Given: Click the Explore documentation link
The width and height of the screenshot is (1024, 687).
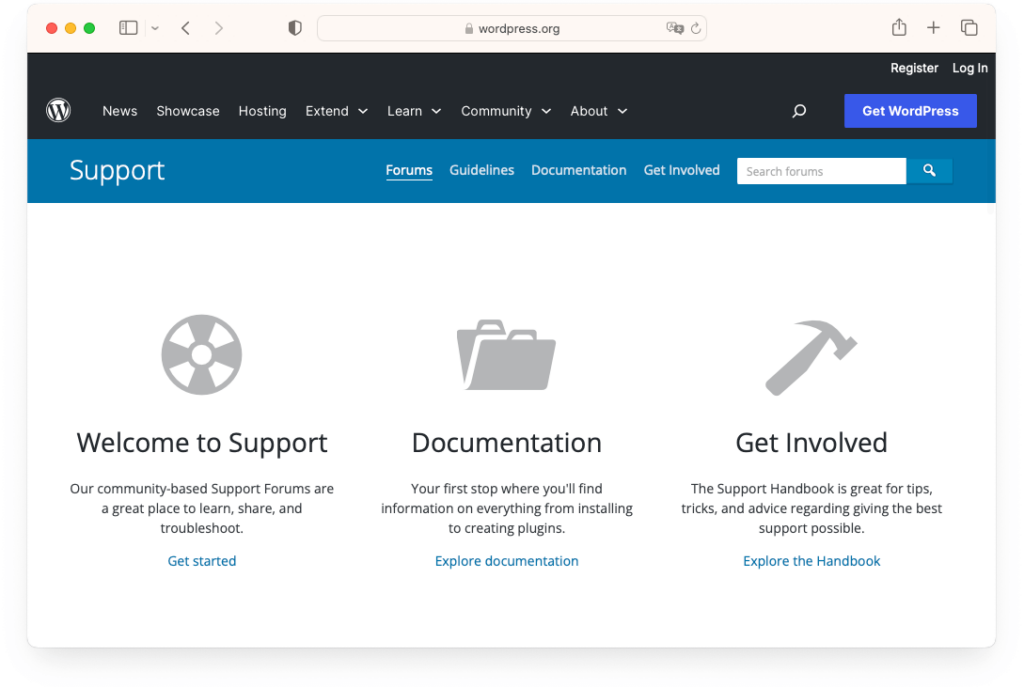Looking at the screenshot, I should coord(507,561).
